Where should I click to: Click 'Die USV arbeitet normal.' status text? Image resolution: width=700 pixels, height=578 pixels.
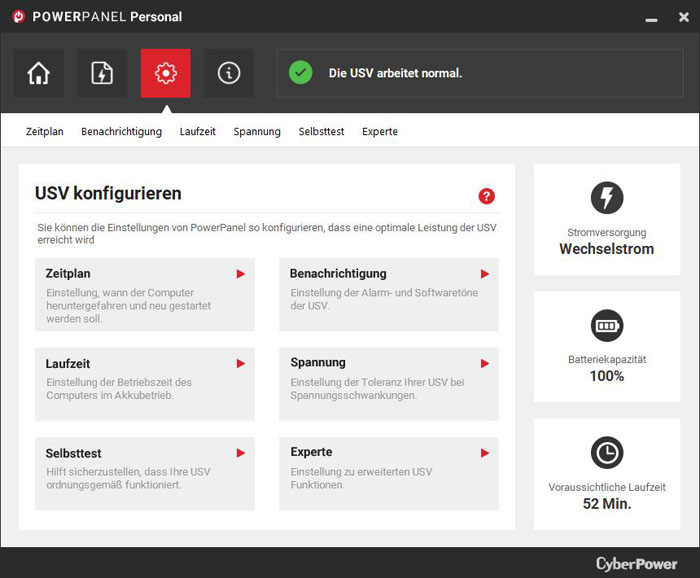tap(395, 73)
